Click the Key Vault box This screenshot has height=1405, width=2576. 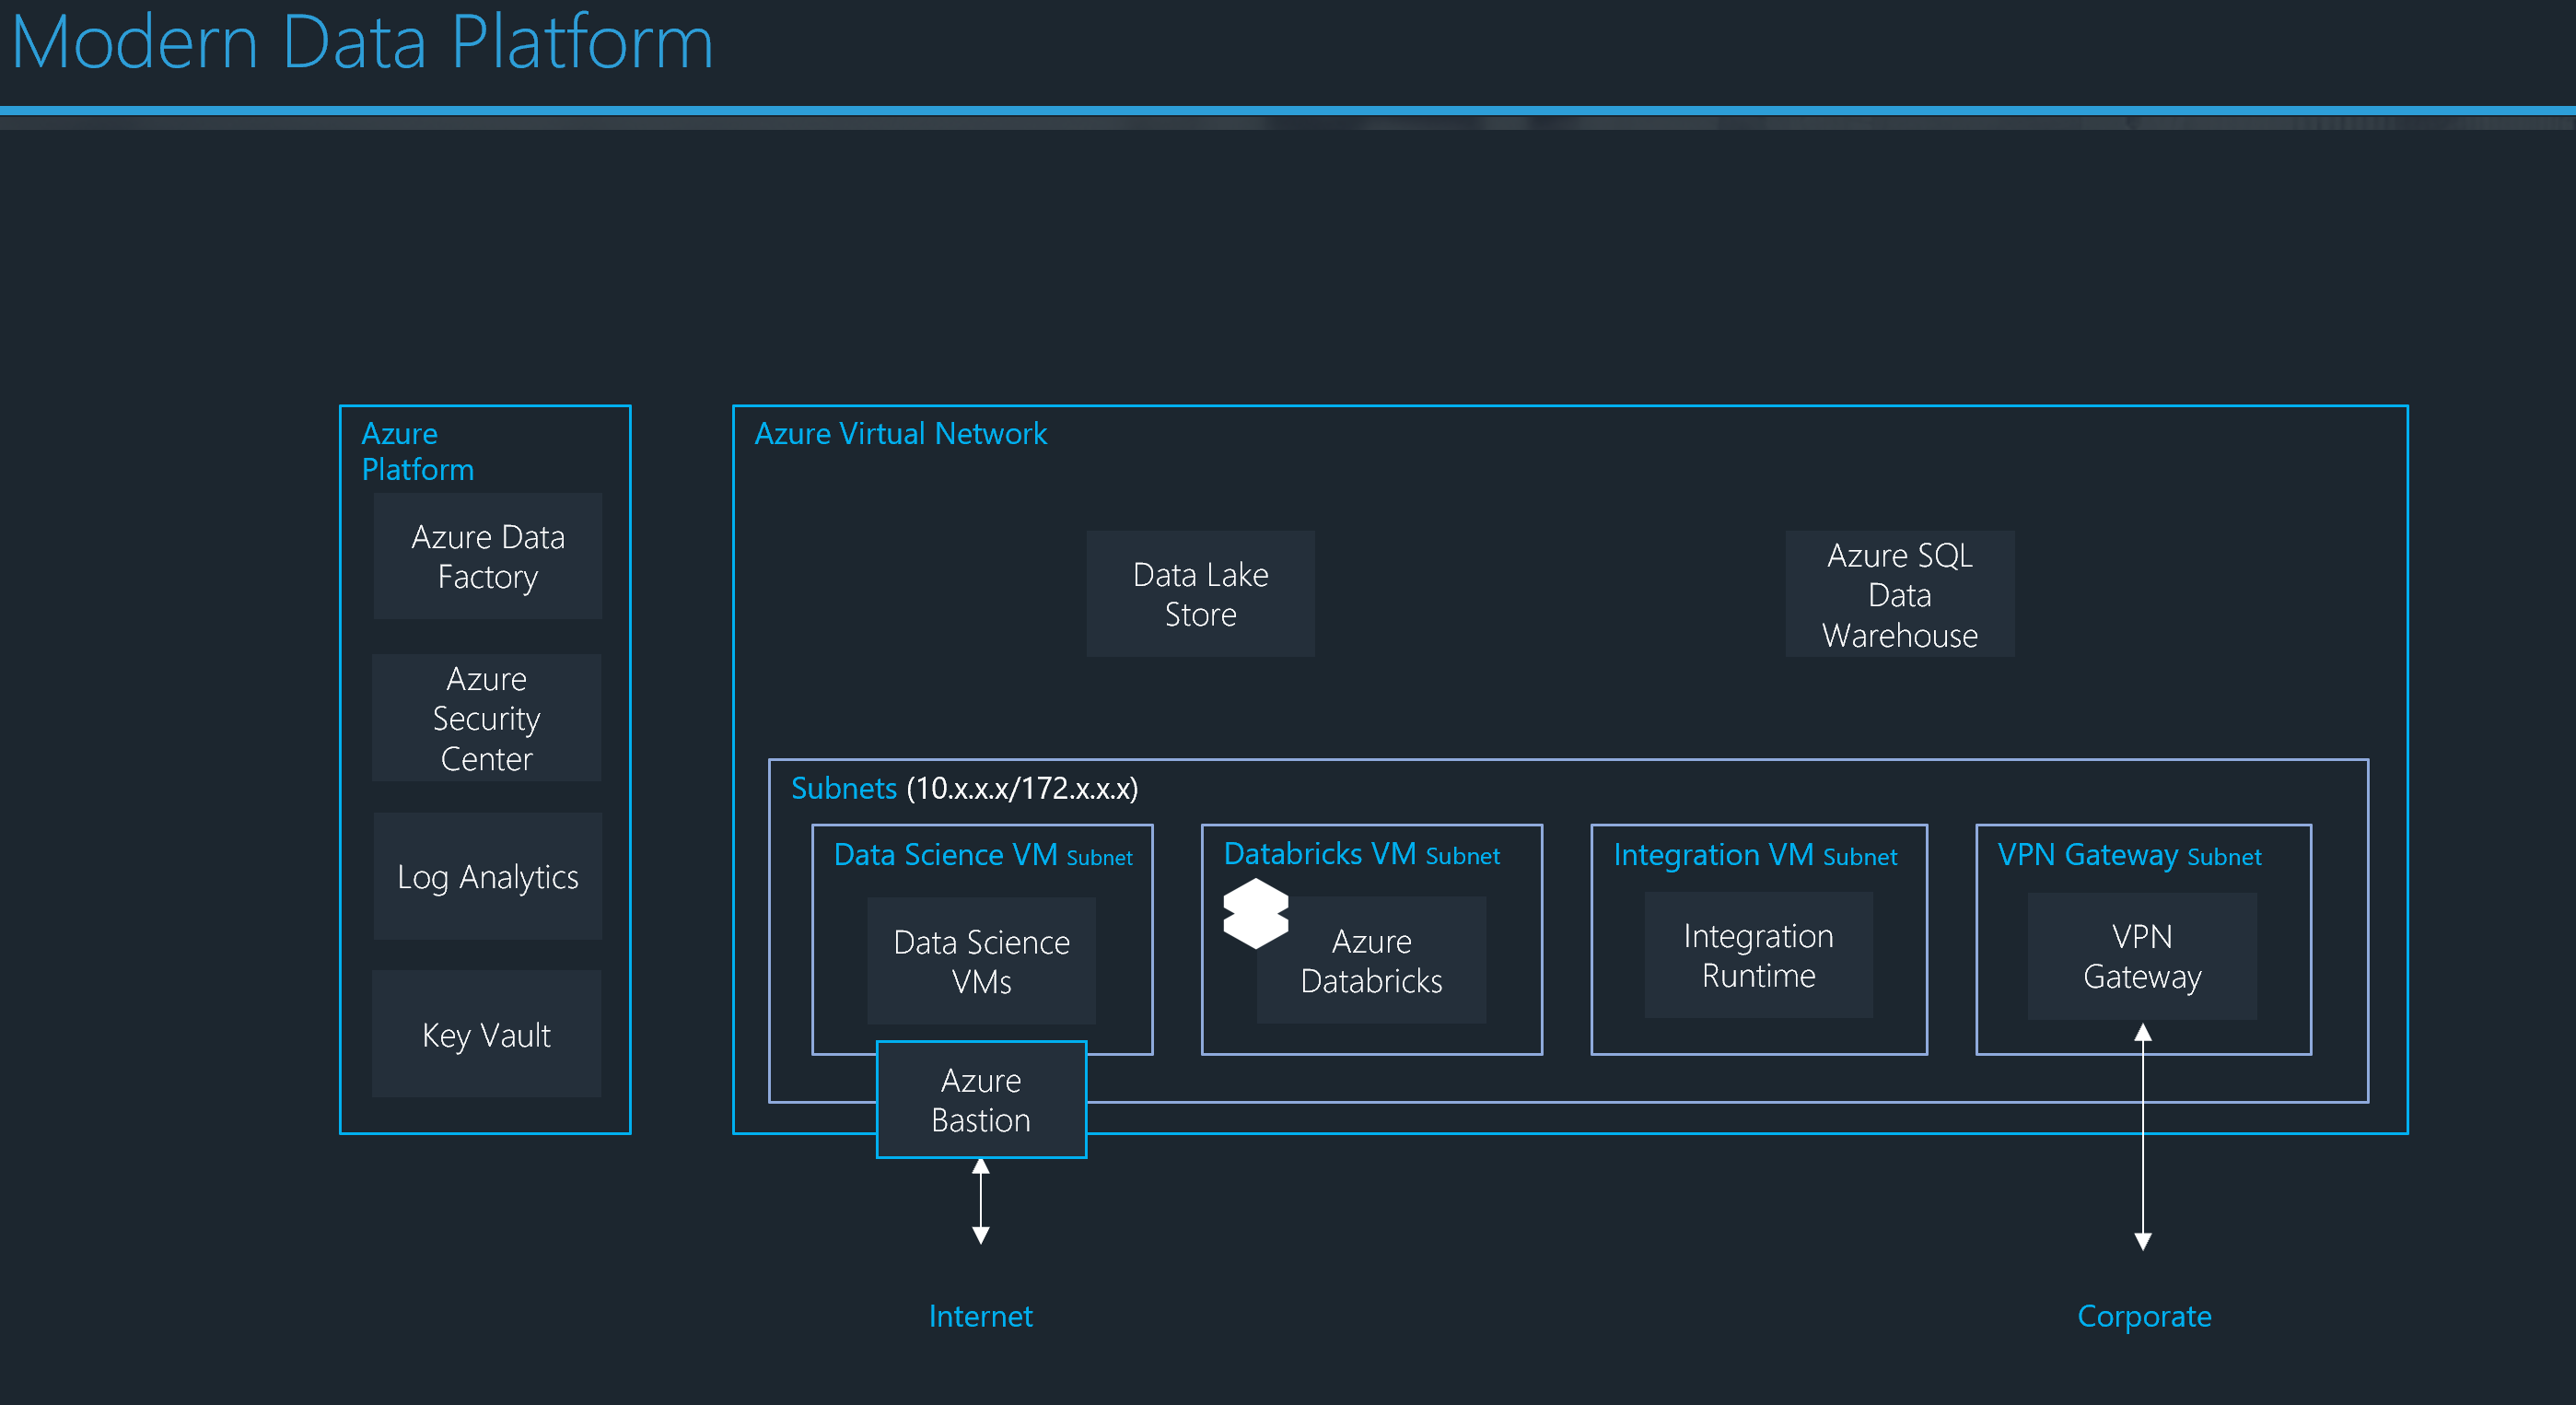point(486,1035)
